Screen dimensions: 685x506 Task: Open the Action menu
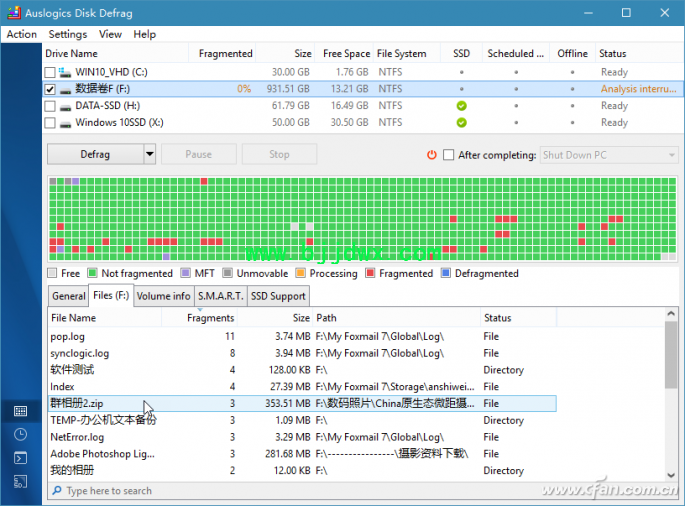coord(21,34)
